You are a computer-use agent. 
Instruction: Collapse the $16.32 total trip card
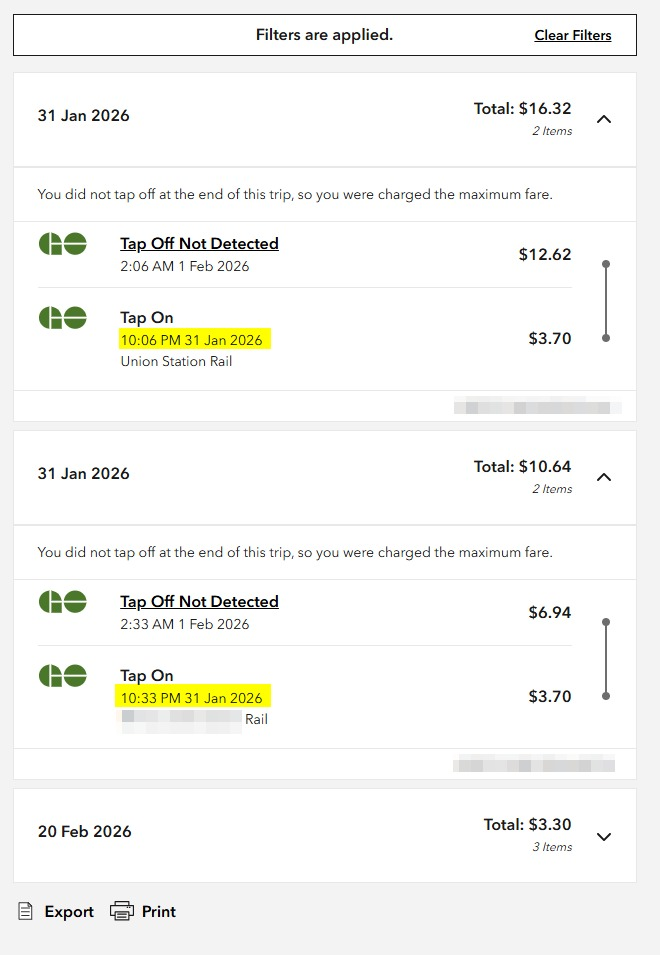point(603,119)
